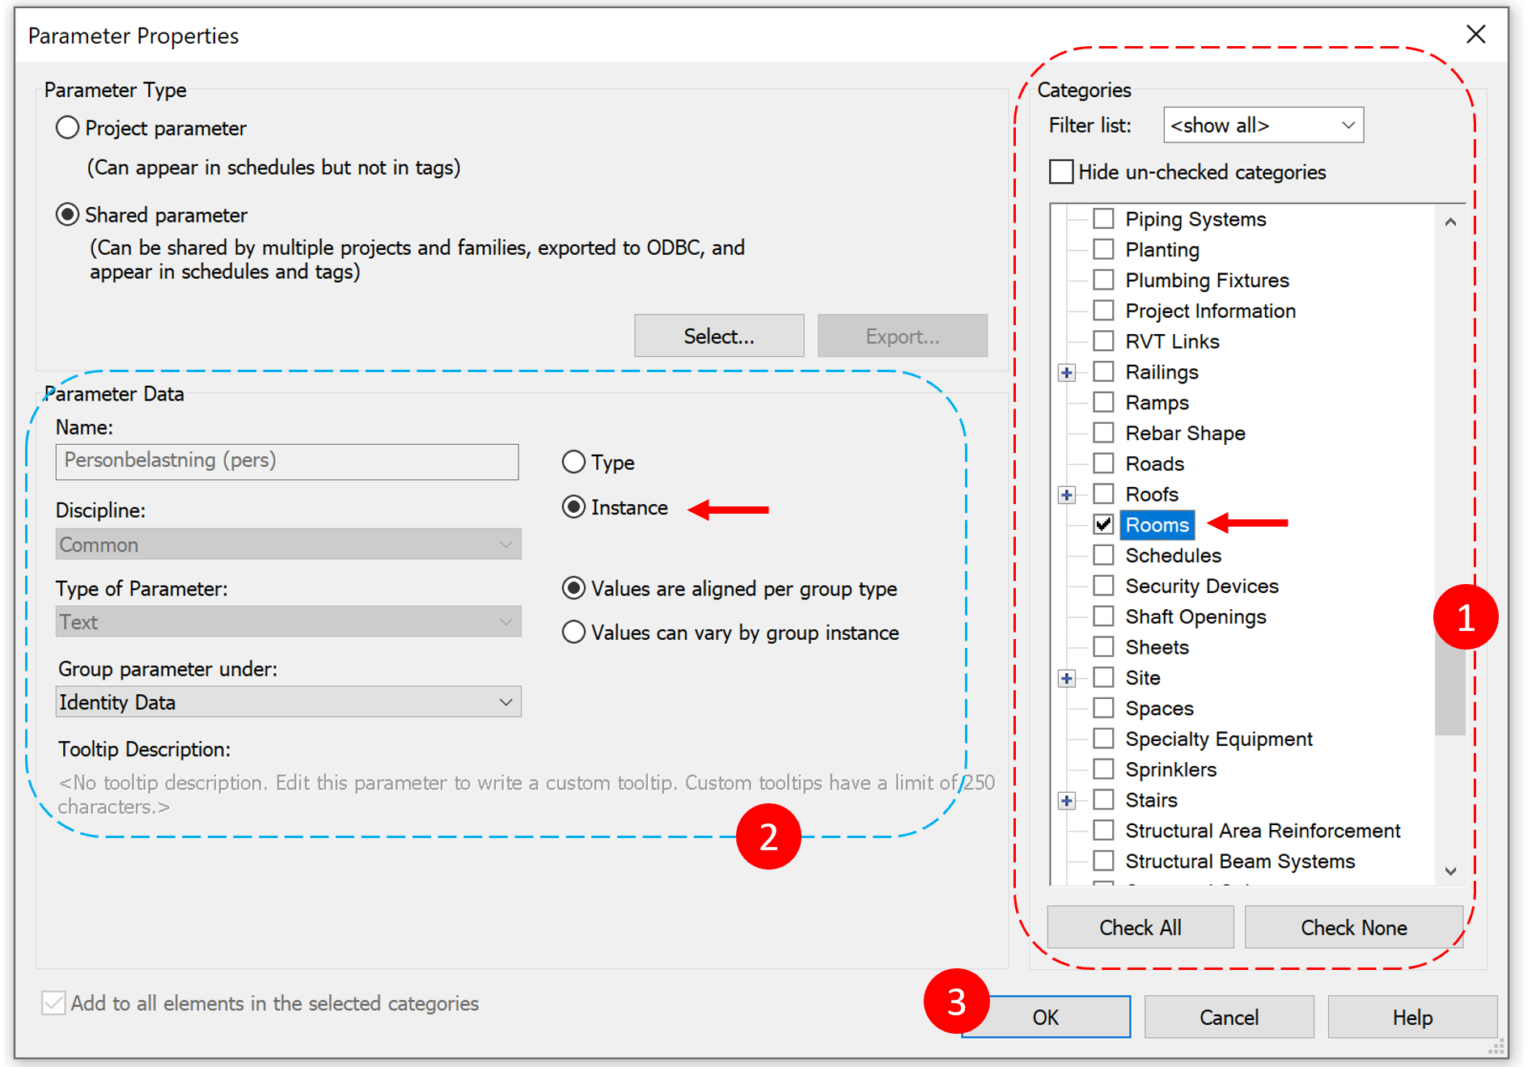Screen dimensions: 1536x1067
Task: Open the greyed-out Type of Parameter dropdown
Action: (x=288, y=622)
